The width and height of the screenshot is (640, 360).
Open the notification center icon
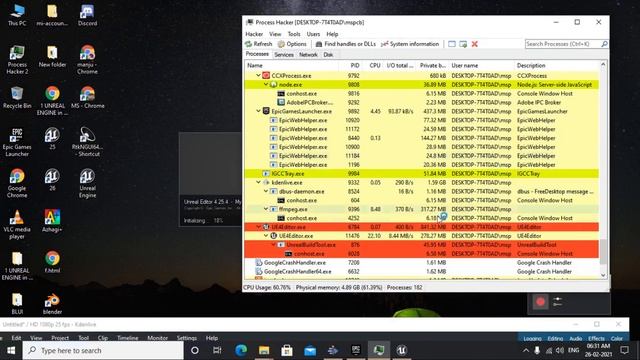coord(624,350)
